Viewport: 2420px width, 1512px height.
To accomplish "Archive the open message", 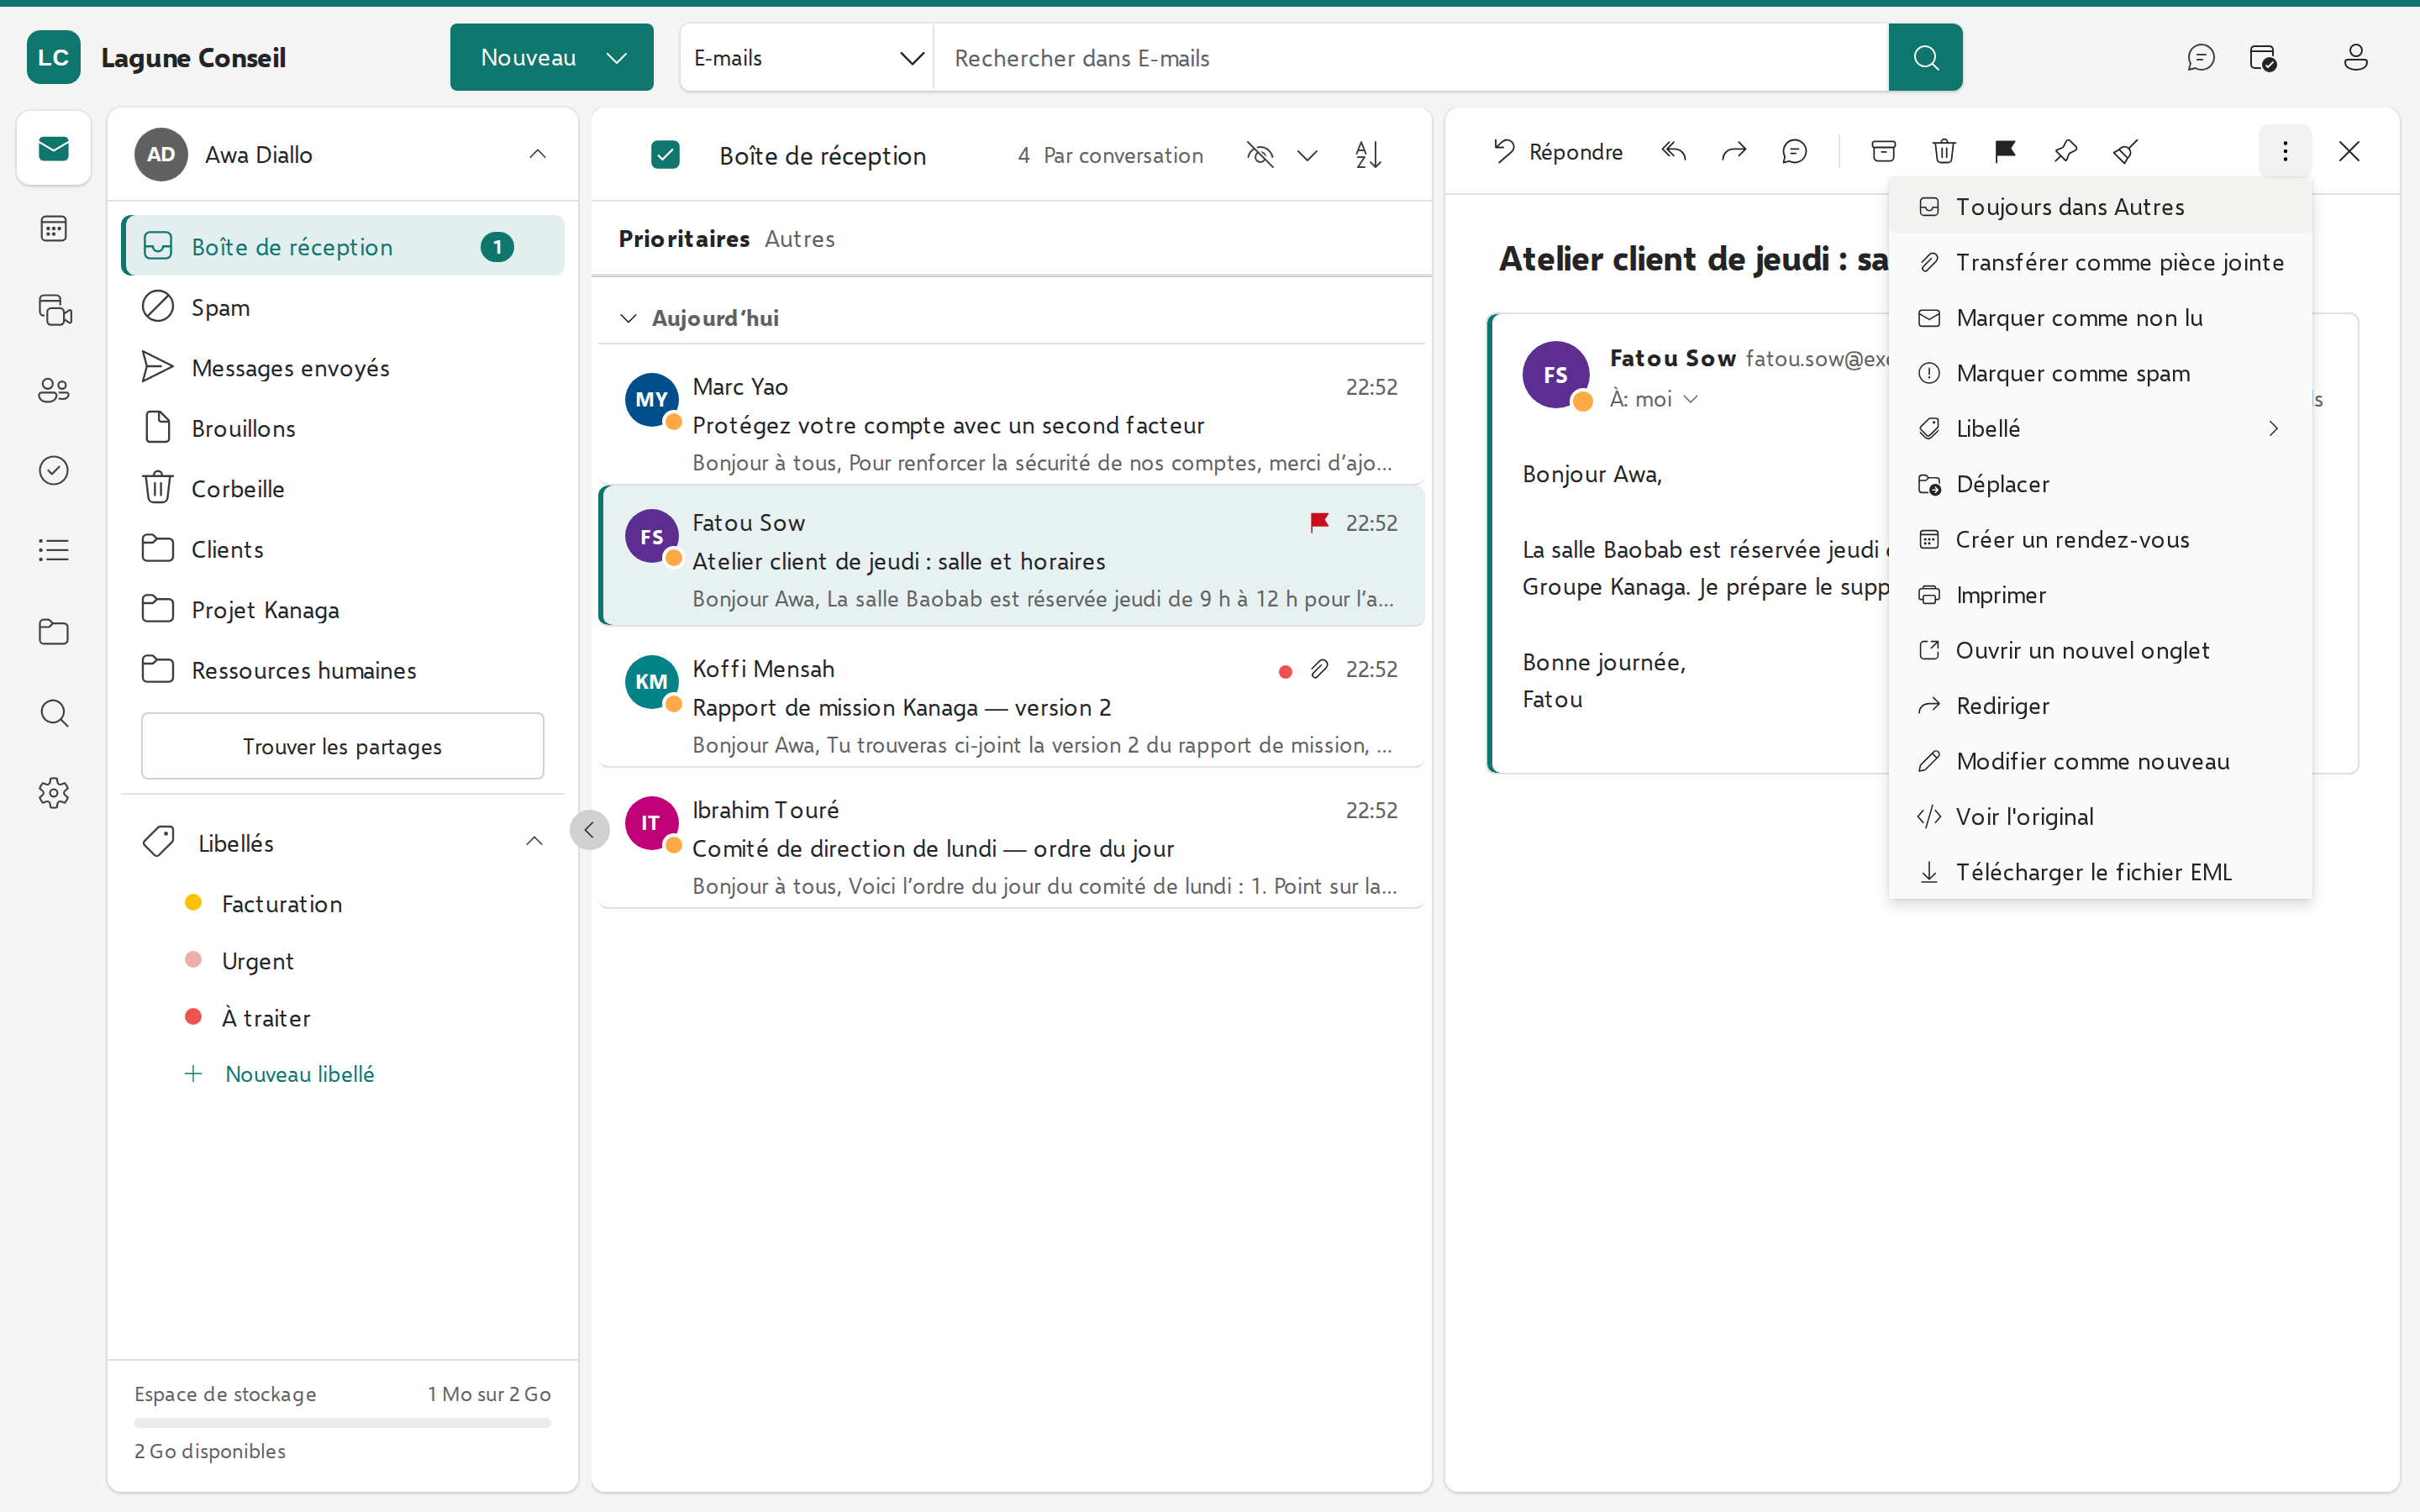I will pyautogui.click(x=1883, y=151).
